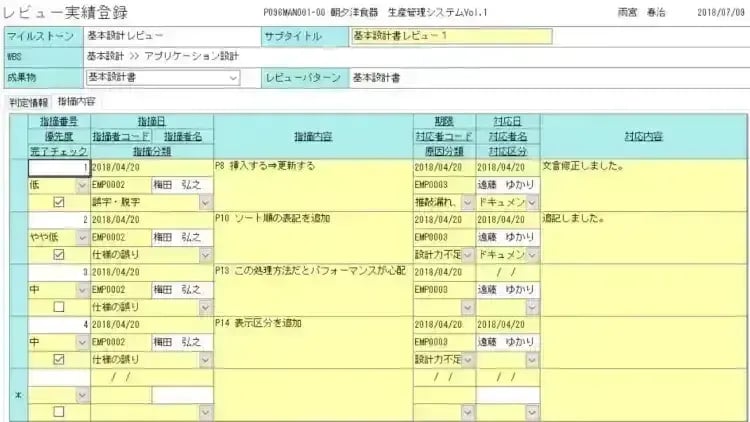Click the 期限 column header
Screen dimensions: 750x422
[x=443, y=120]
